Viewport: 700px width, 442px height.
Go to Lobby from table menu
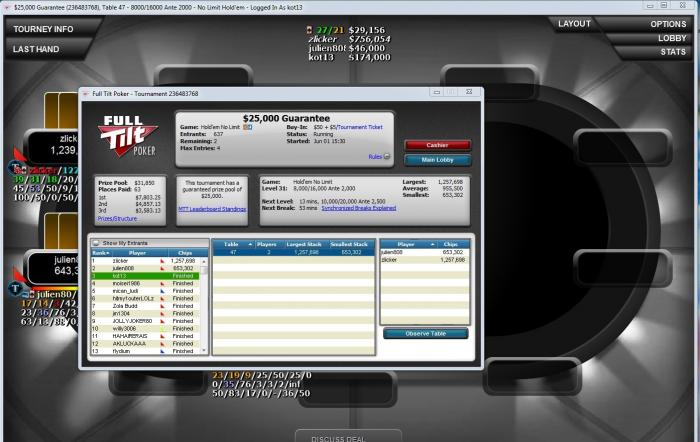point(672,38)
